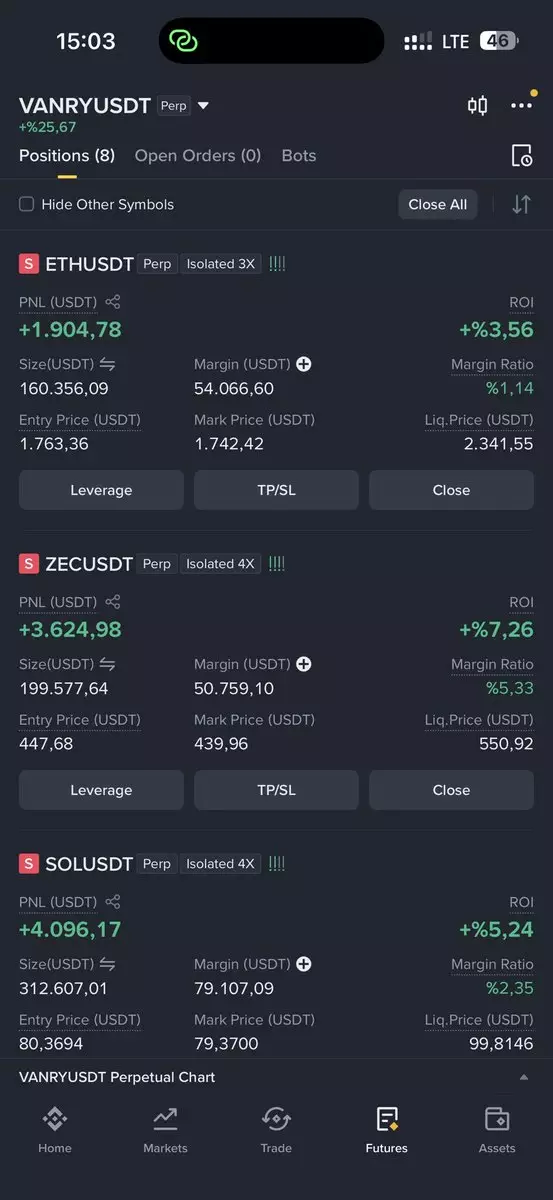Open TP/SL for the ETHUSDT position
This screenshot has width=553, height=1200.
point(276,490)
